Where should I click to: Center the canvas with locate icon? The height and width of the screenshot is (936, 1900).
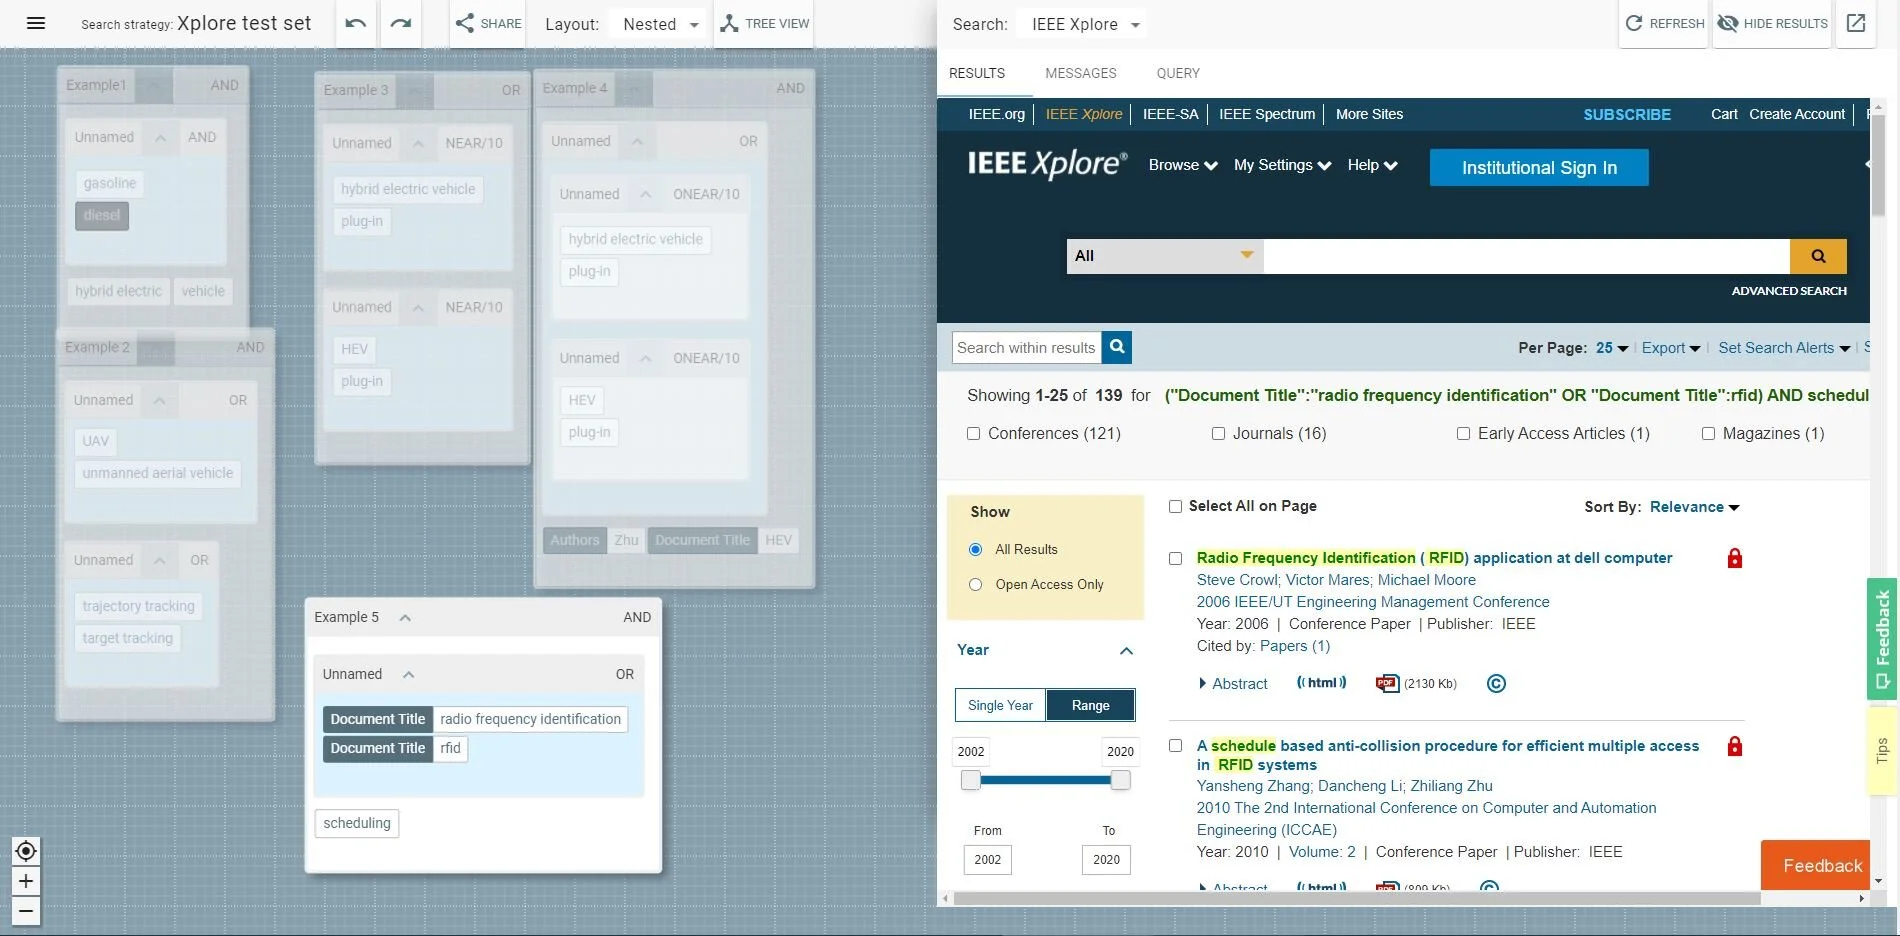[x=26, y=851]
